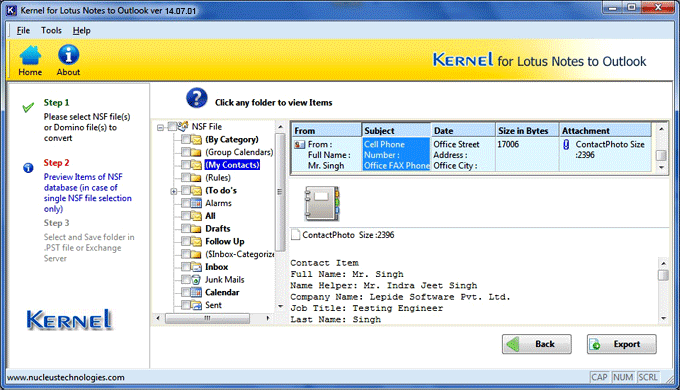Sort by the Subject column header
This screenshot has width=680, height=390.
point(396,130)
